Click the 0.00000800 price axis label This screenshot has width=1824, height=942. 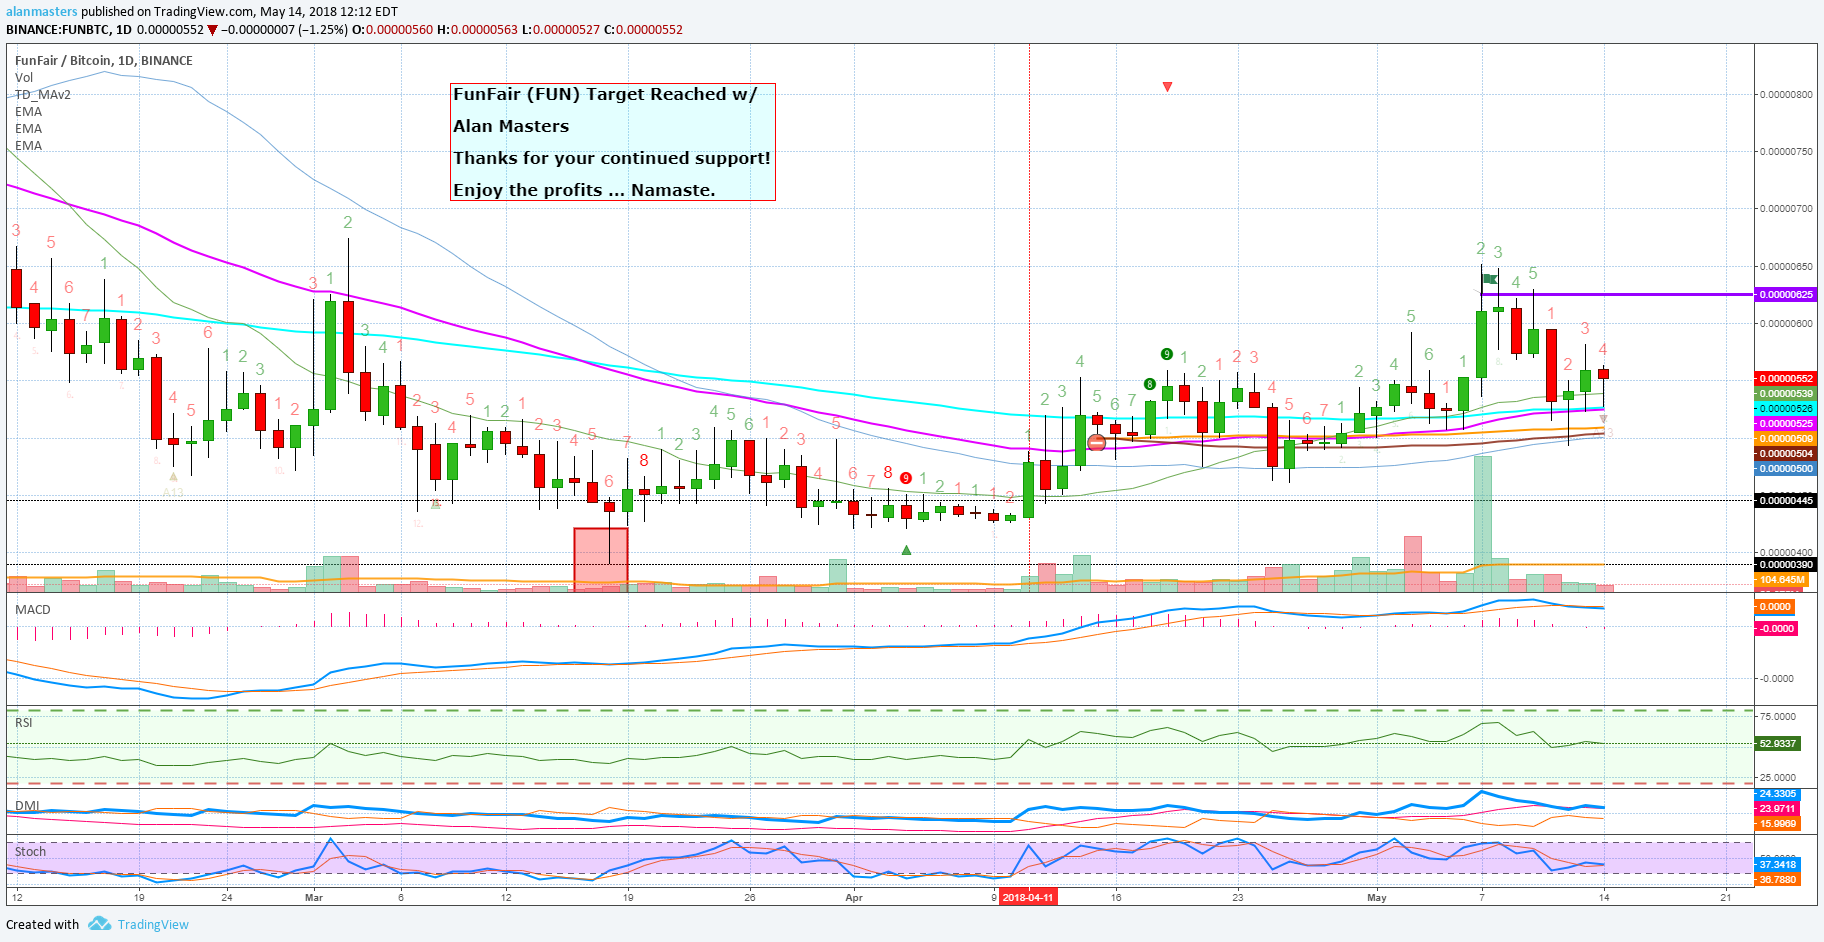[1787, 95]
